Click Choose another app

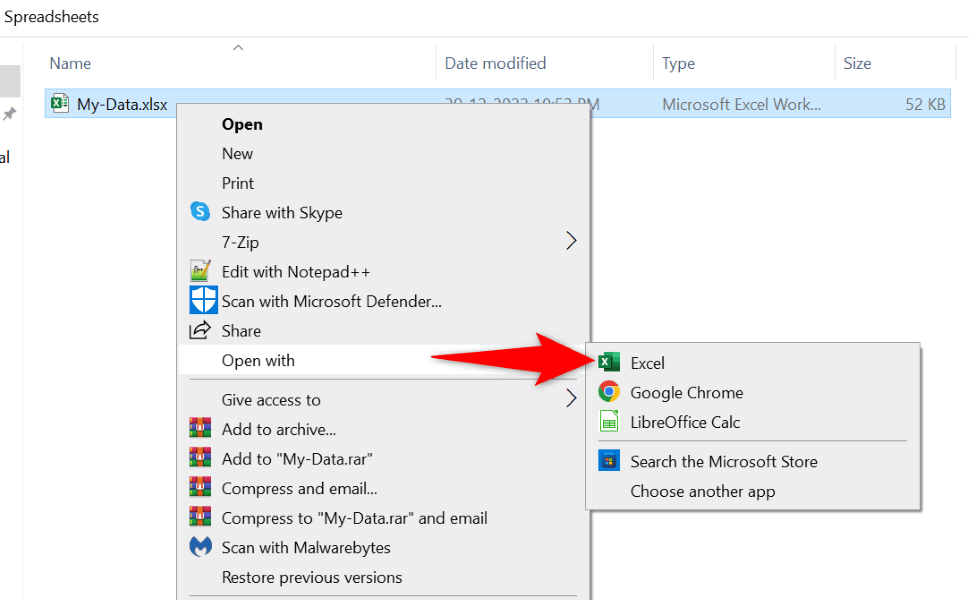click(x=702, y=491)
